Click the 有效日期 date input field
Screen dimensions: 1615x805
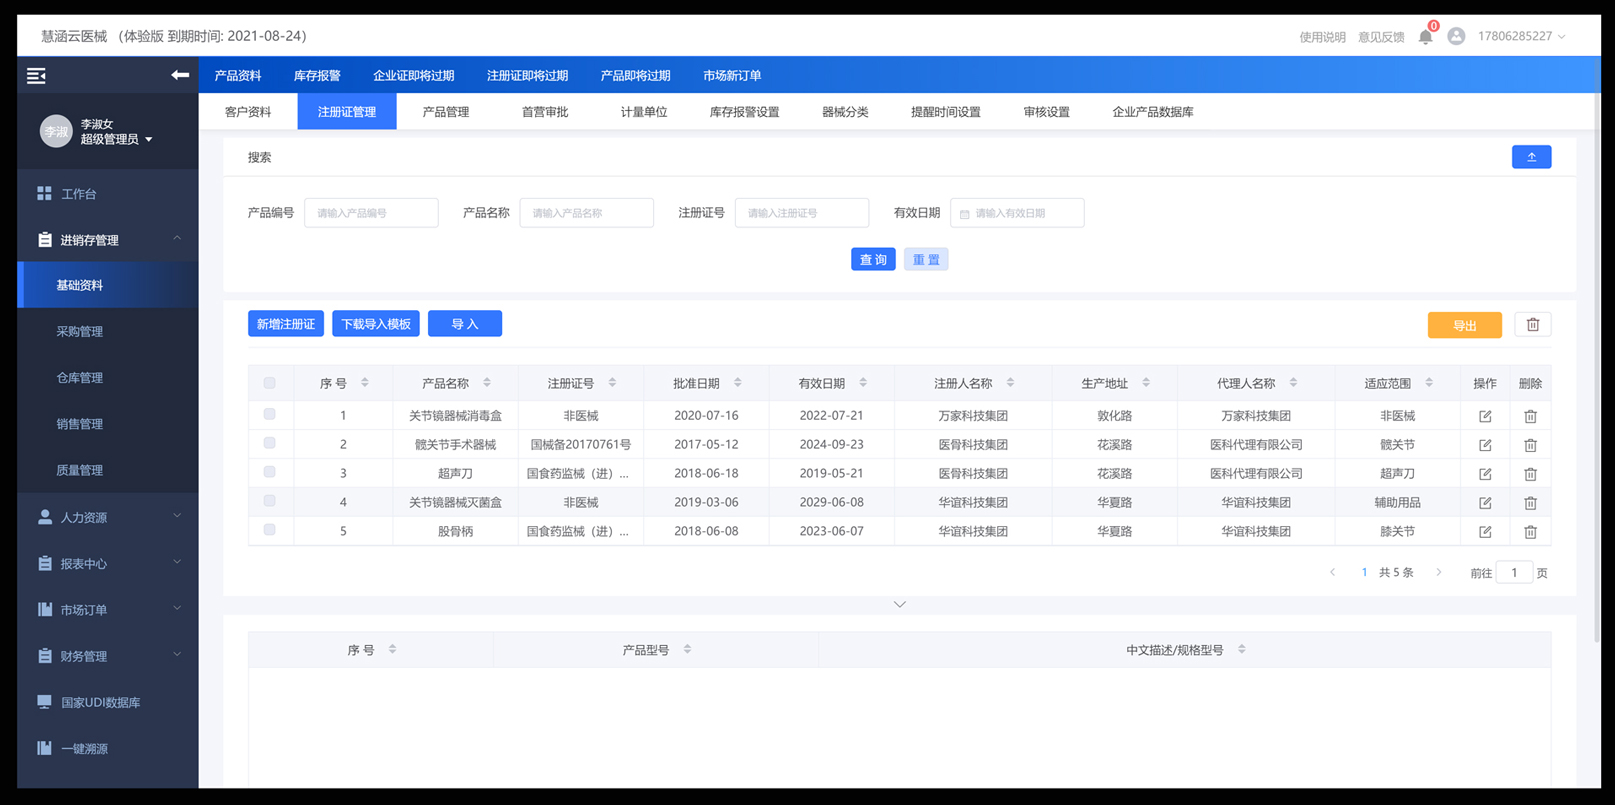click(1018, 213)
